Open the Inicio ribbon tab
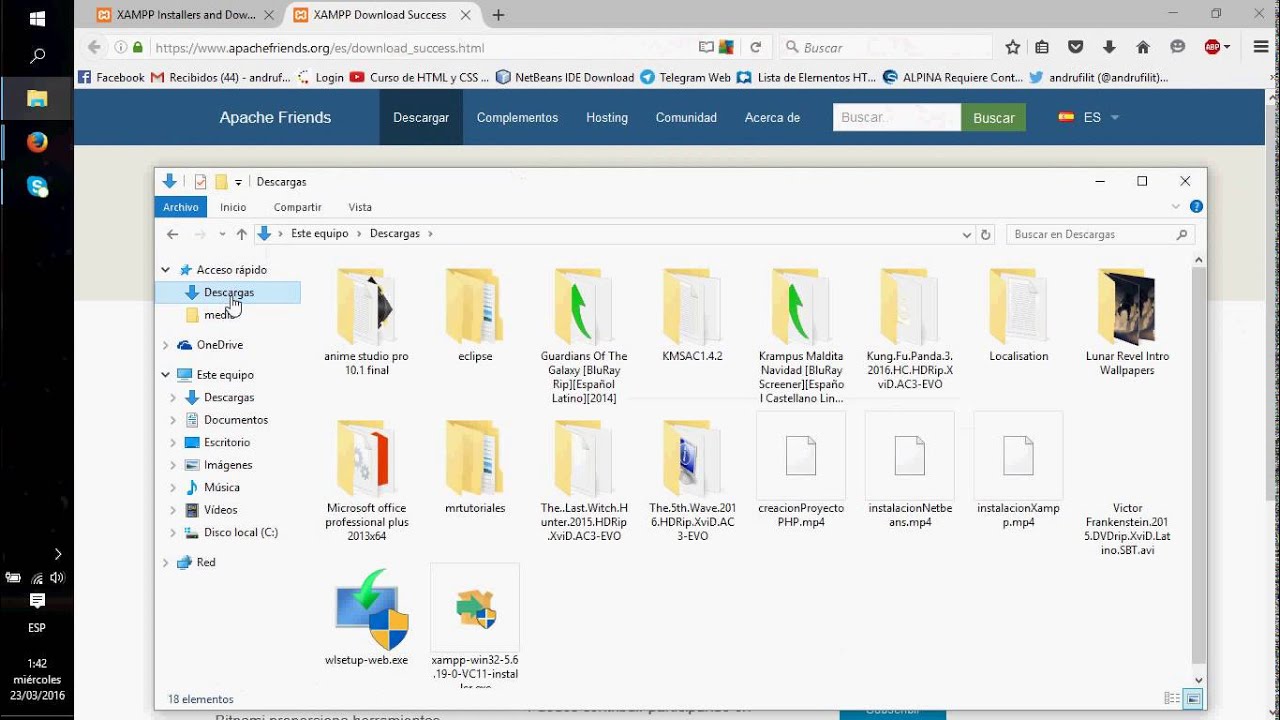This screenshot has height=720, width=1280. click(x=233, y=207)
